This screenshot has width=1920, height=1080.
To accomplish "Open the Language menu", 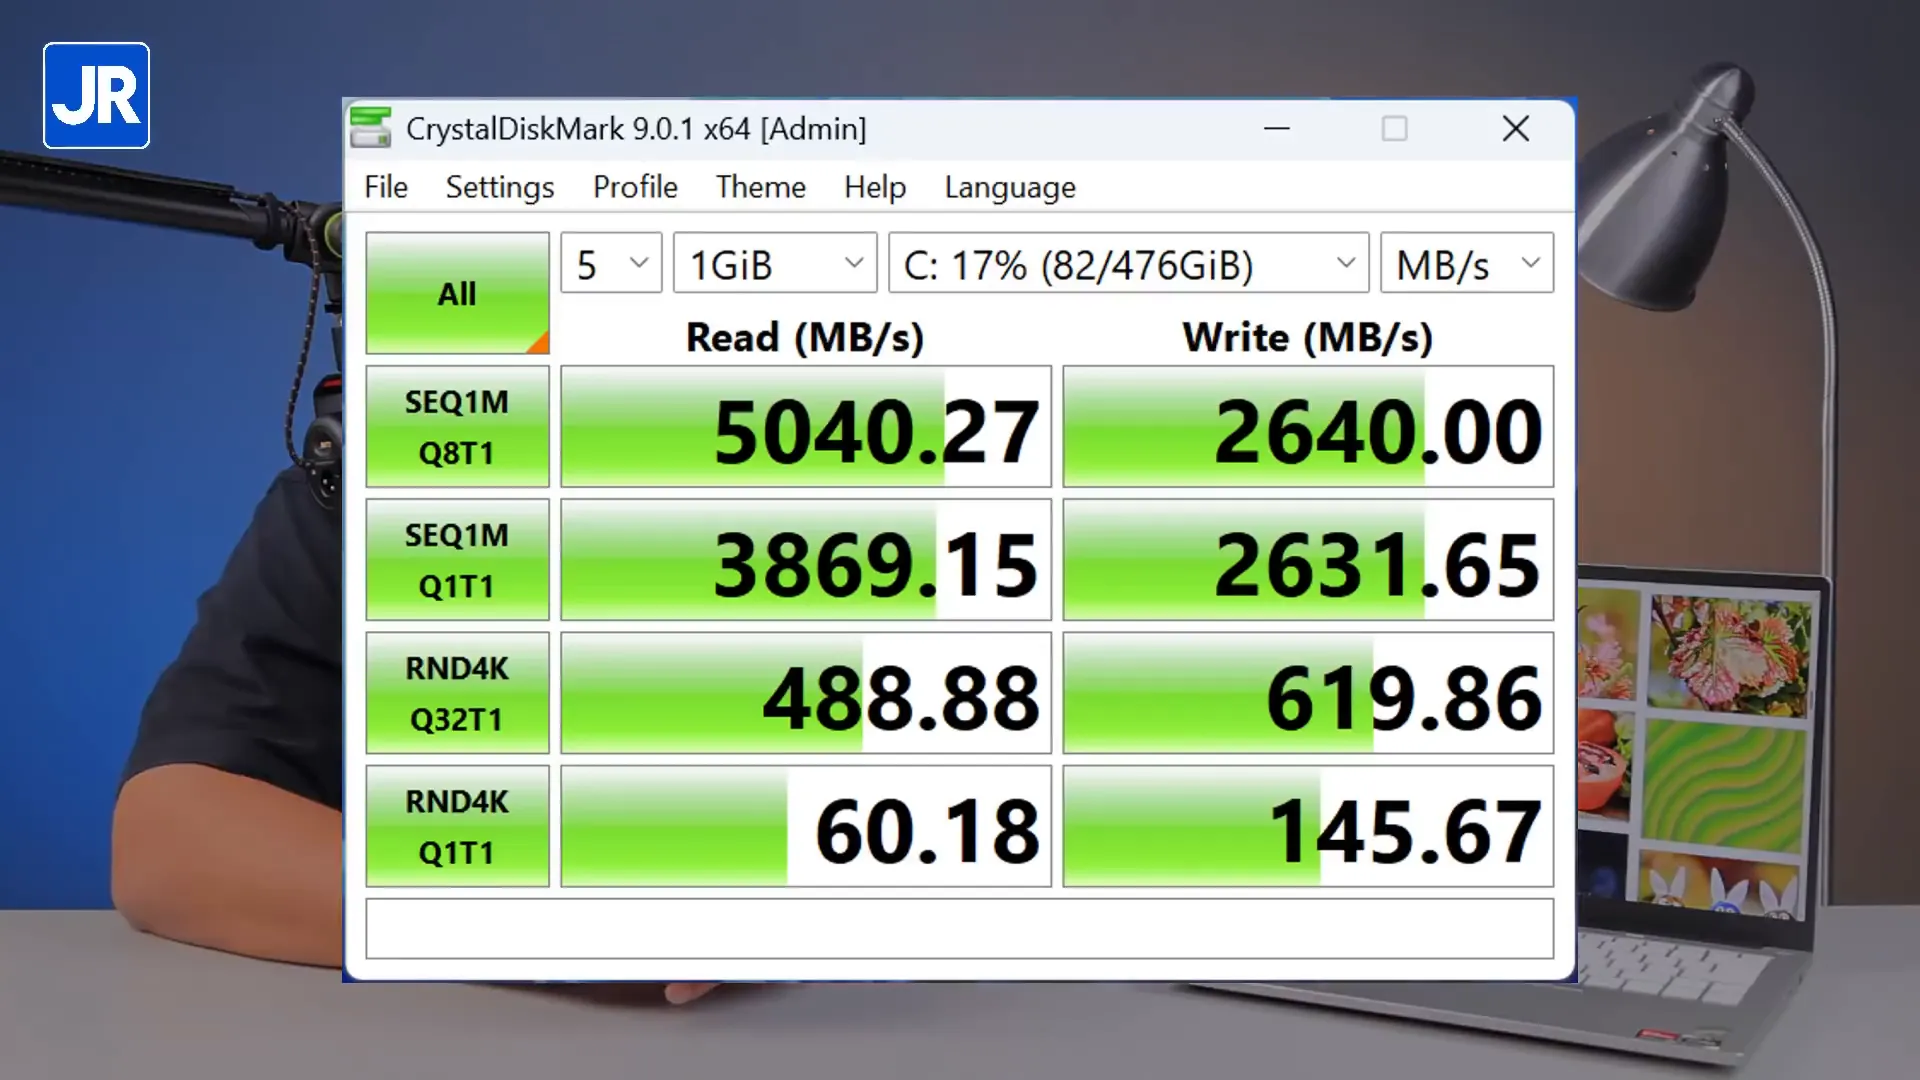I will pos(1010,187).
